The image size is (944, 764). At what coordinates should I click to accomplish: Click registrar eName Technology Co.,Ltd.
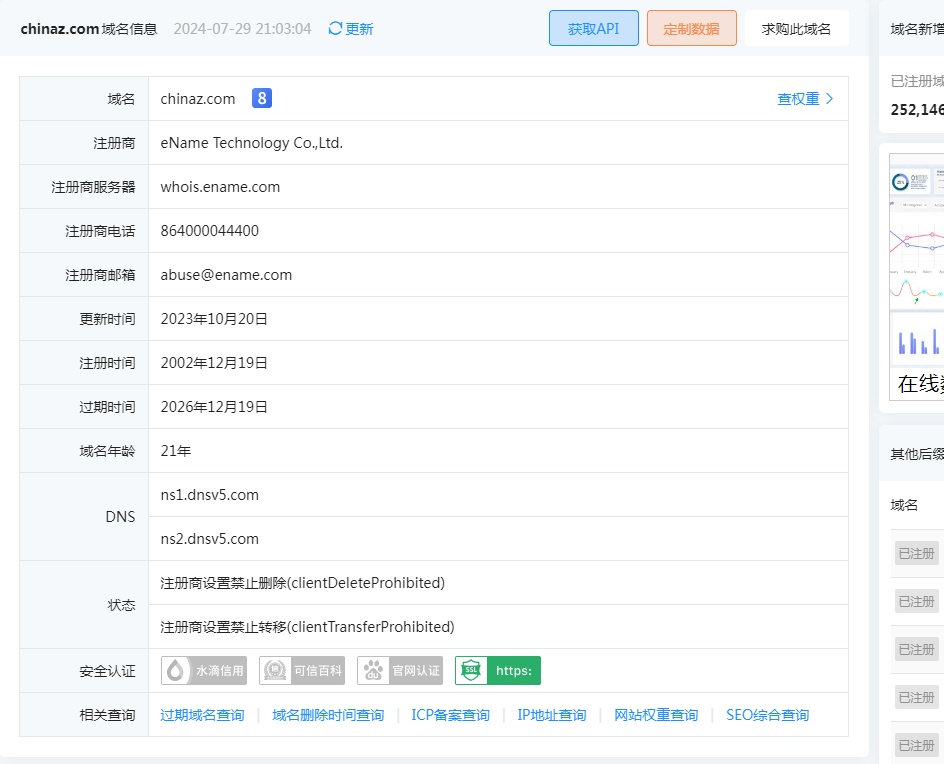[x=252, y=143]
